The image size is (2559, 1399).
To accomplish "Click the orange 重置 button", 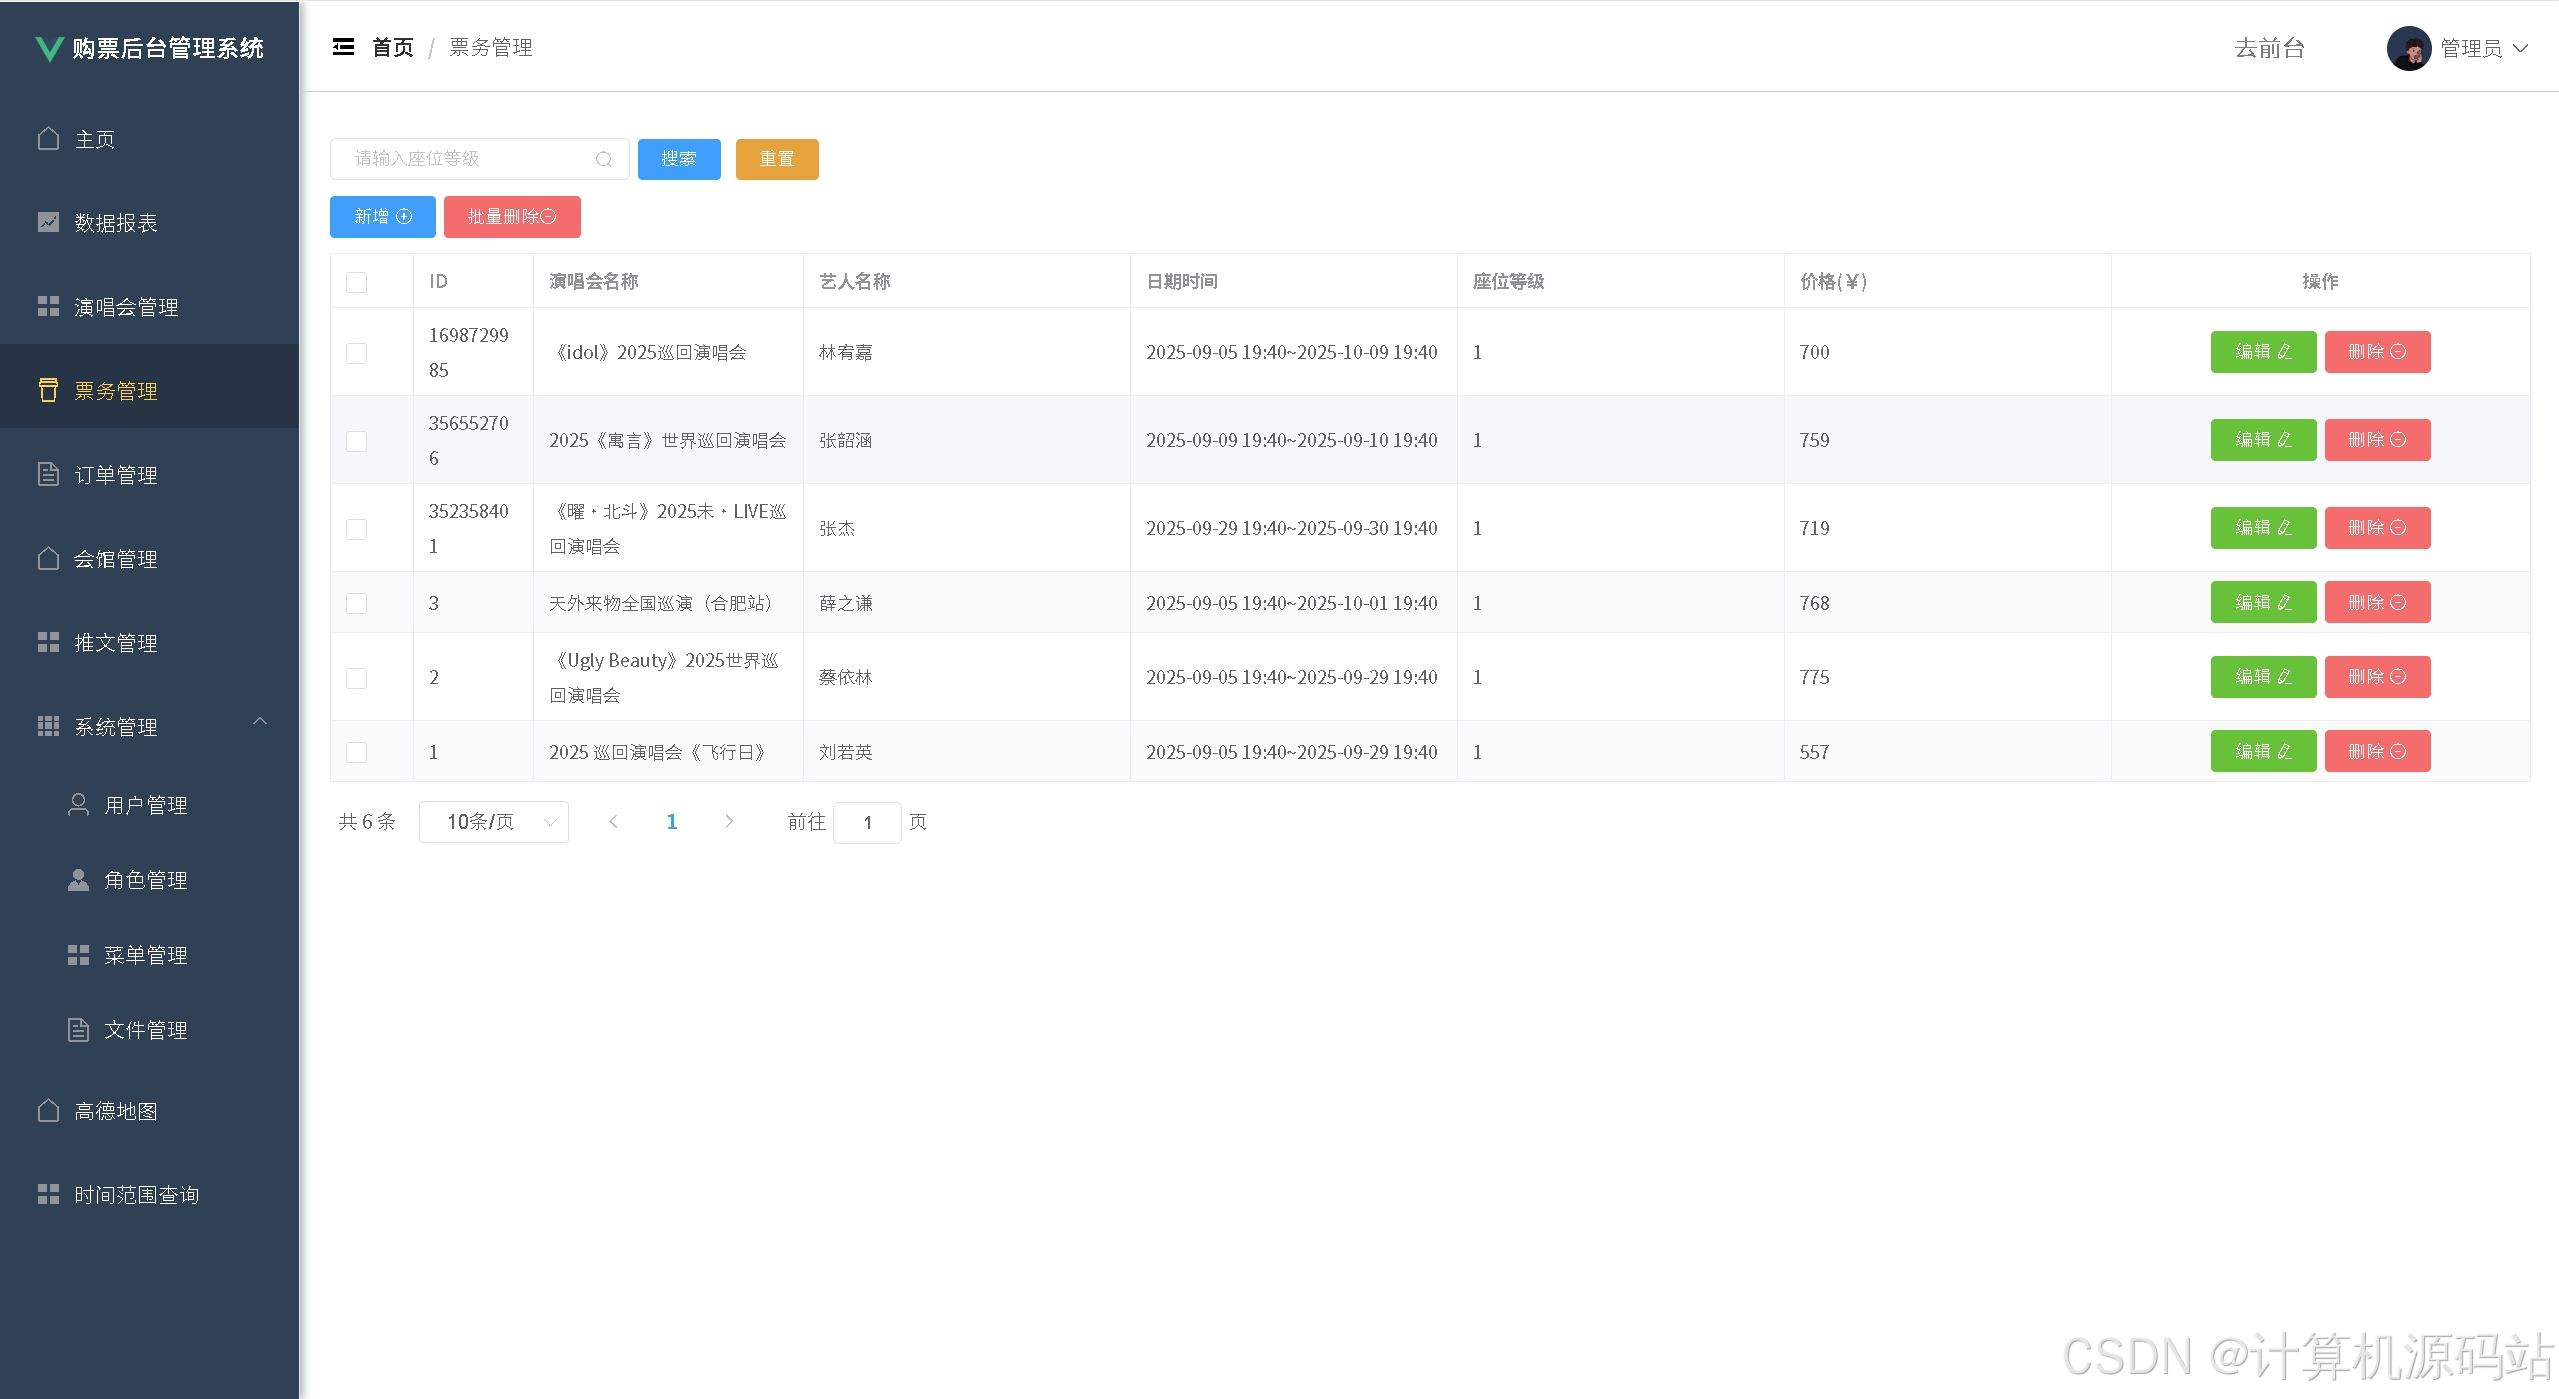I will click(x=777, y=159).
